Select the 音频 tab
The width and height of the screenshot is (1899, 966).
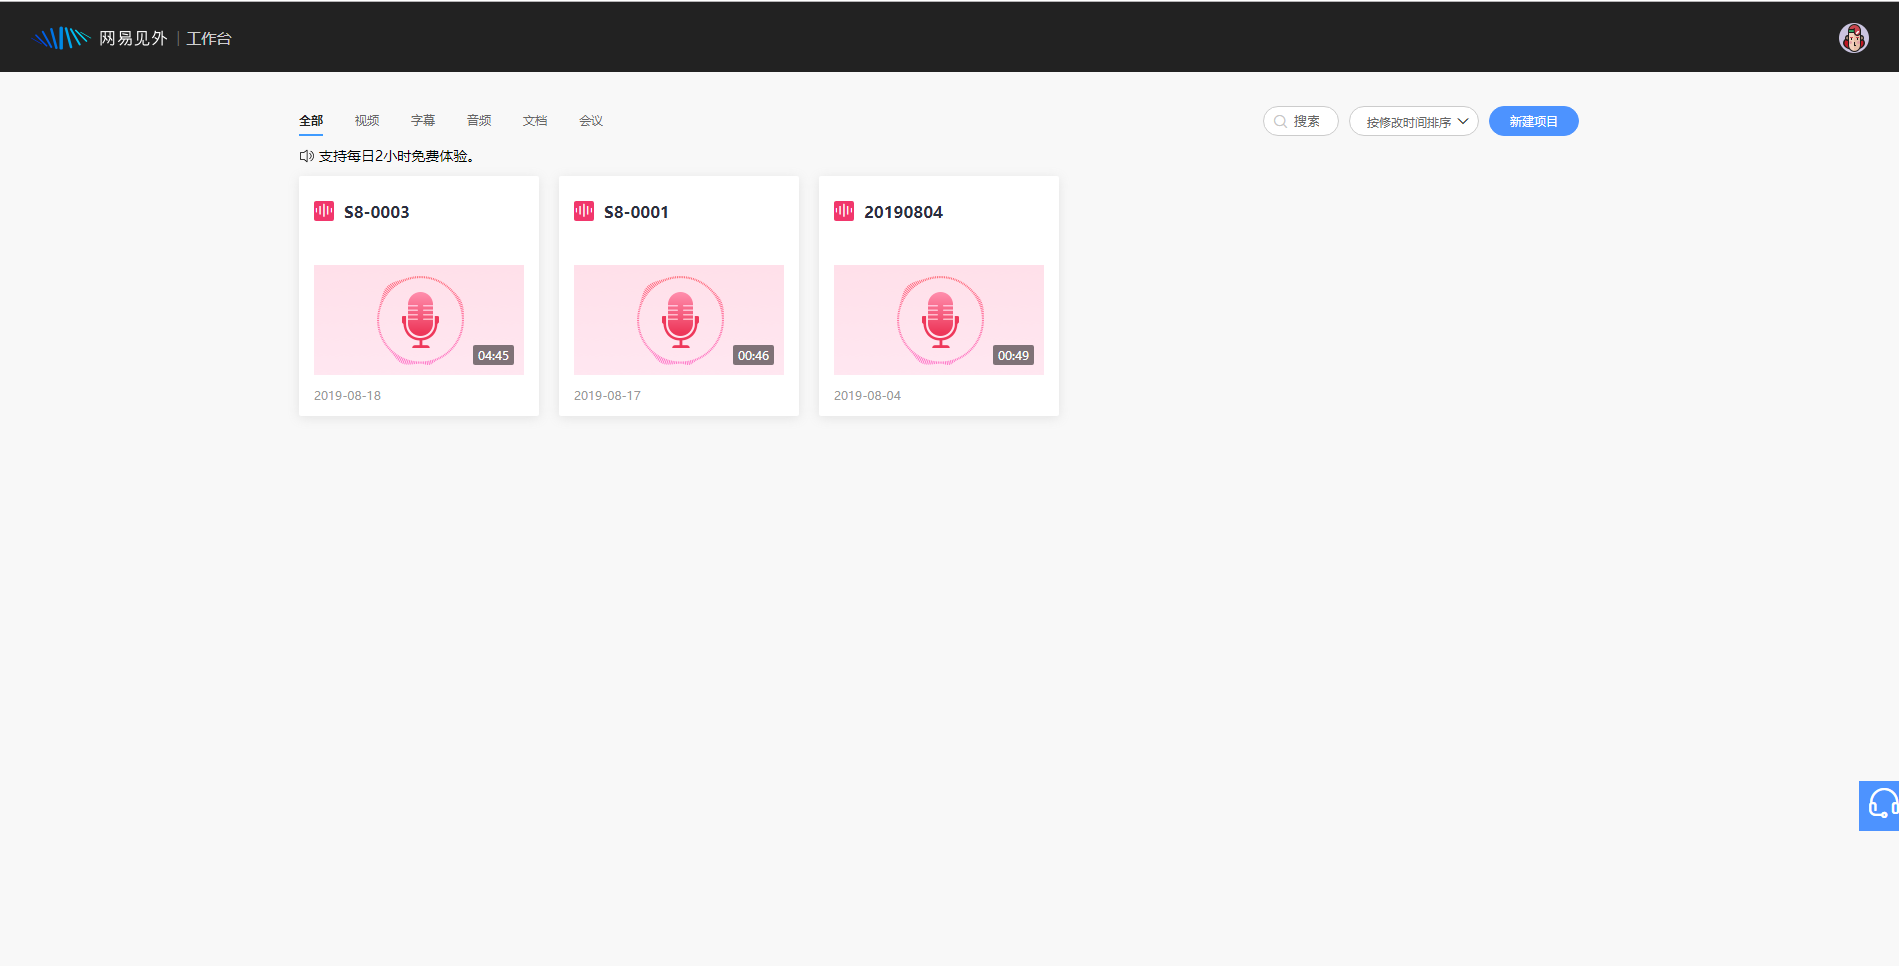pyautogui.click(x=479, y=121)
